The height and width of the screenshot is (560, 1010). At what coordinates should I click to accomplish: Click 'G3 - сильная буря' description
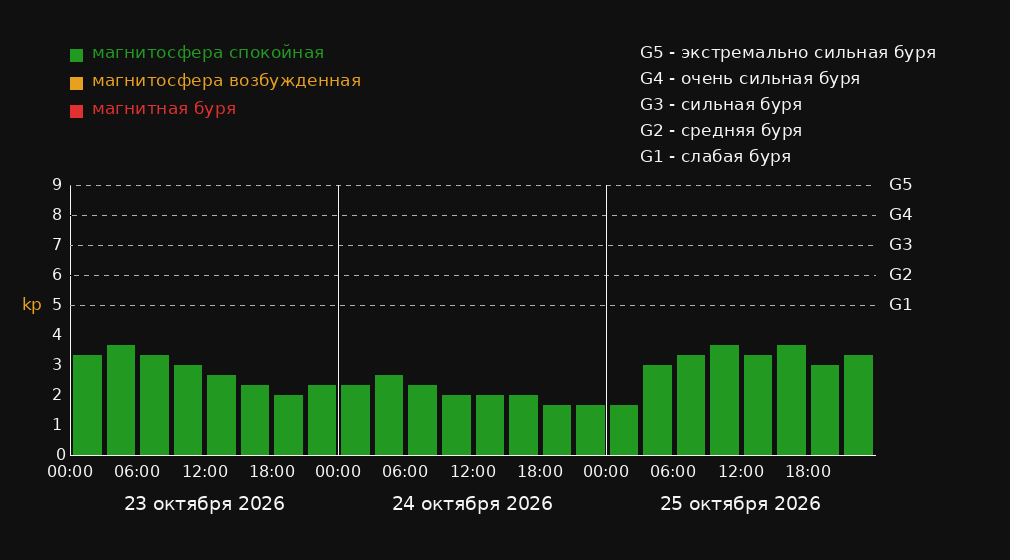(x=721, y=104)
